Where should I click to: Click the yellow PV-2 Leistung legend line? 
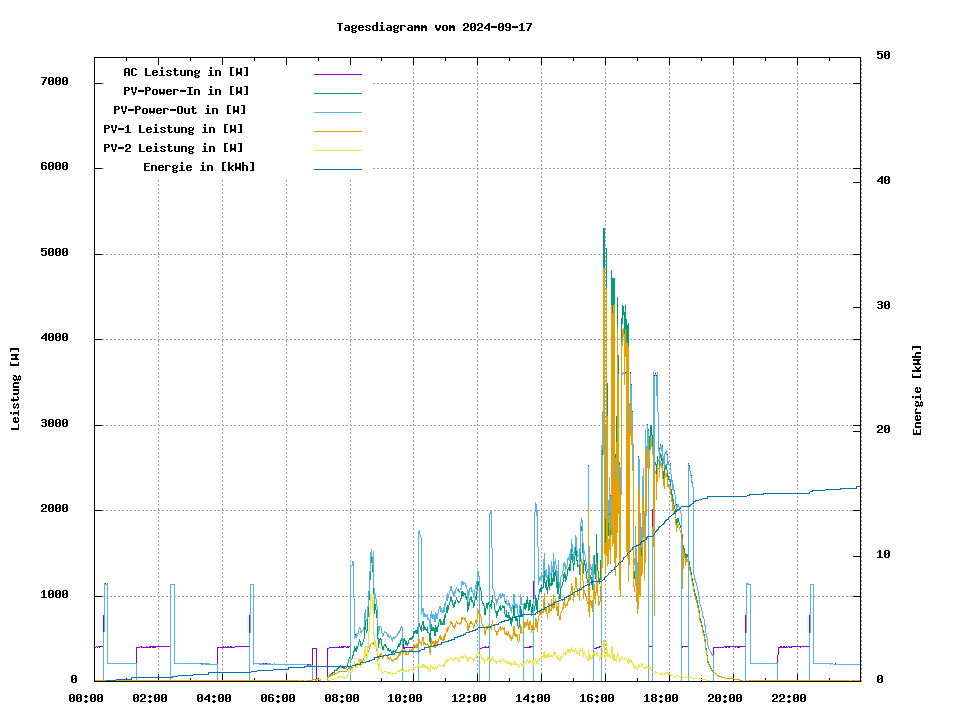pos(337,150)
